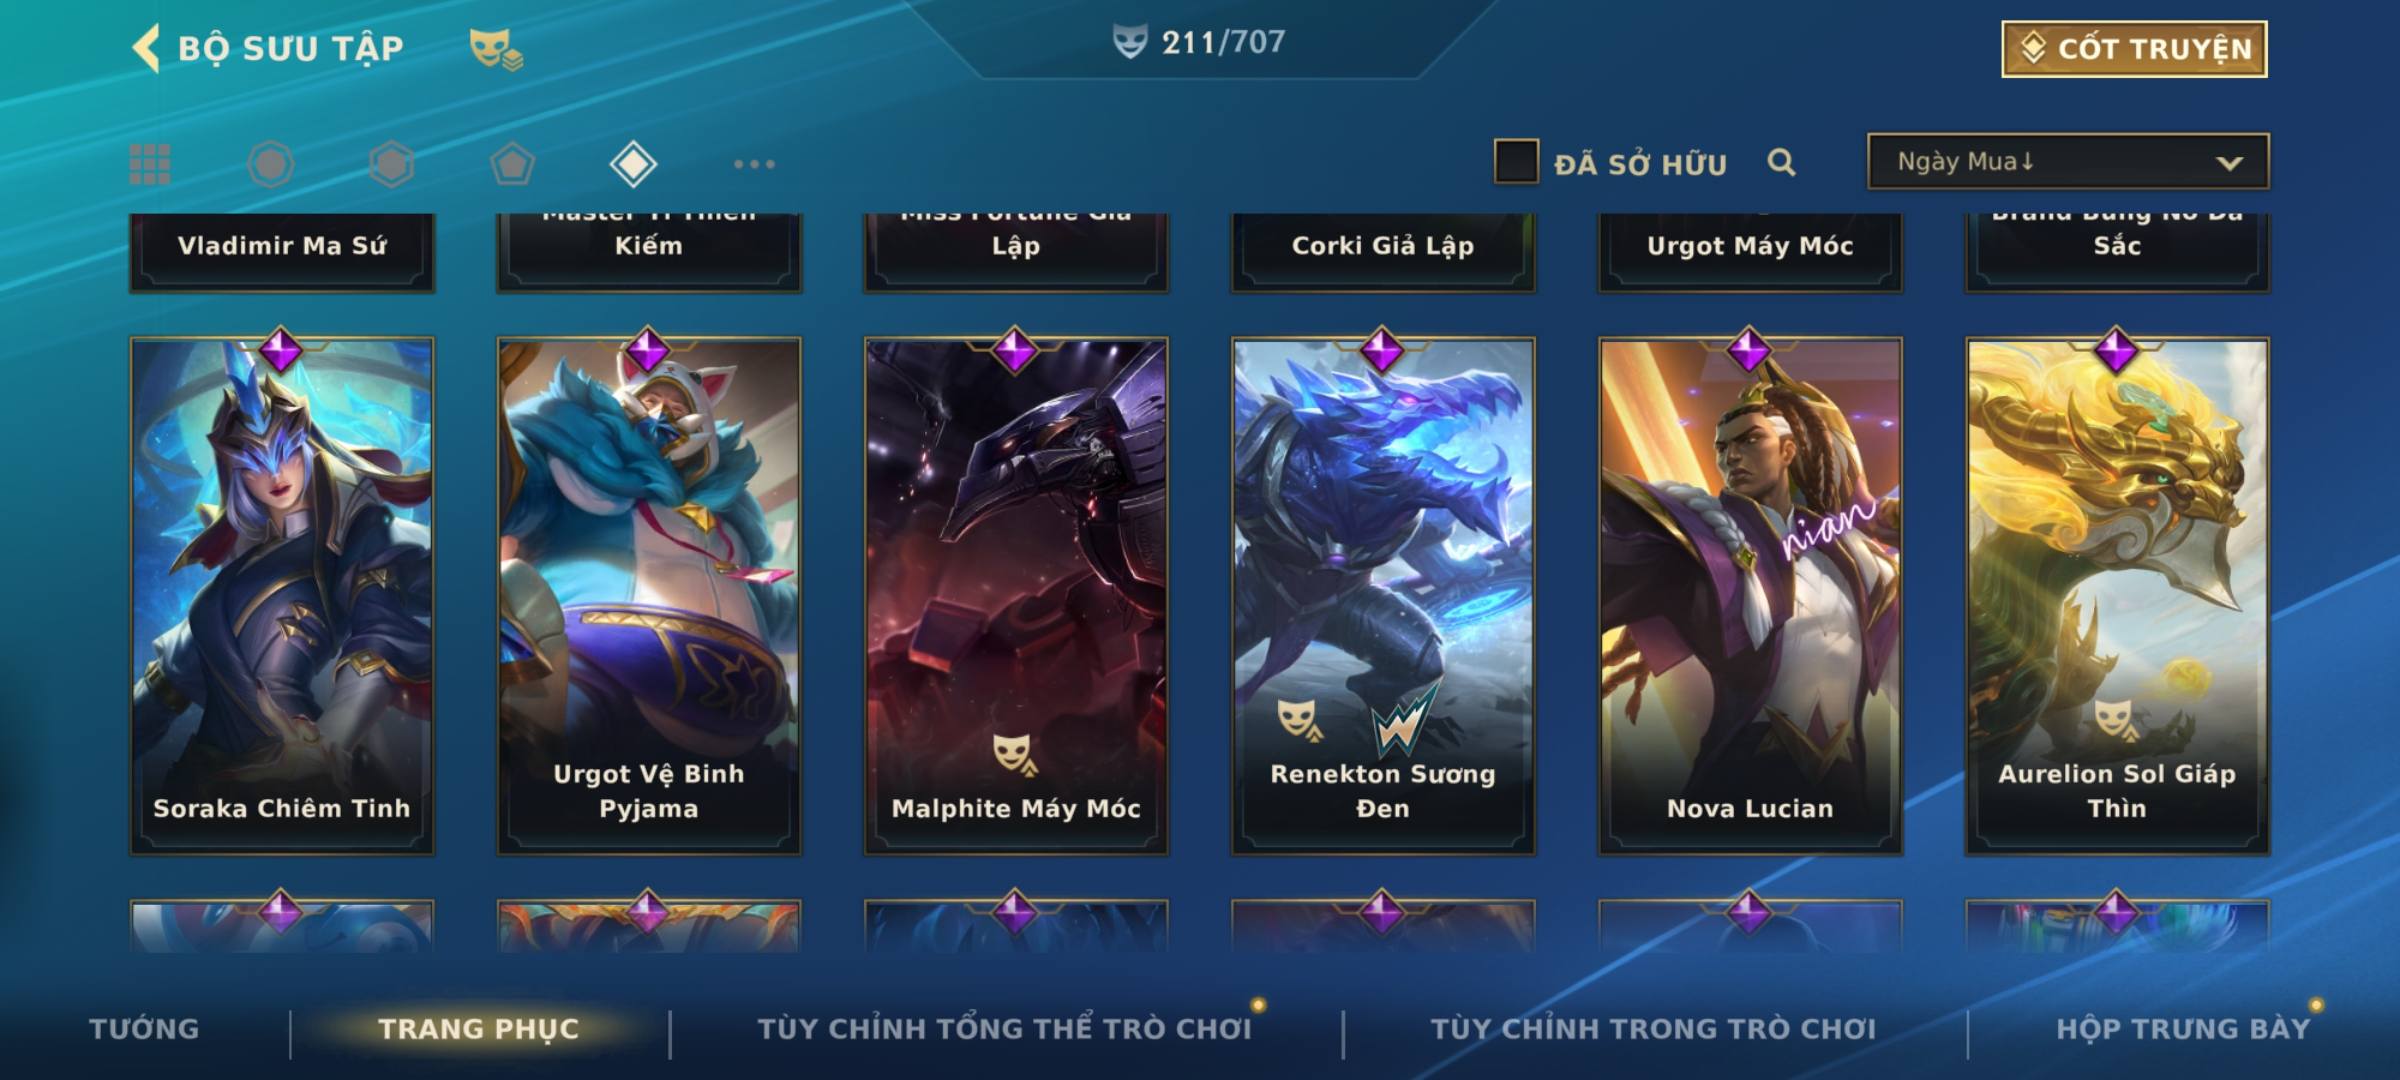Select the pentagon rarity filter icon
Screen dimensions: 2400x1080
click(512, 164)
